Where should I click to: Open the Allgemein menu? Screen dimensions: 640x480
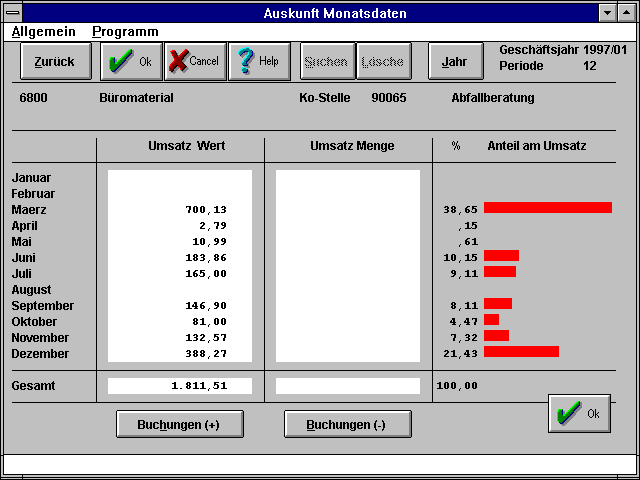(43, 32)
